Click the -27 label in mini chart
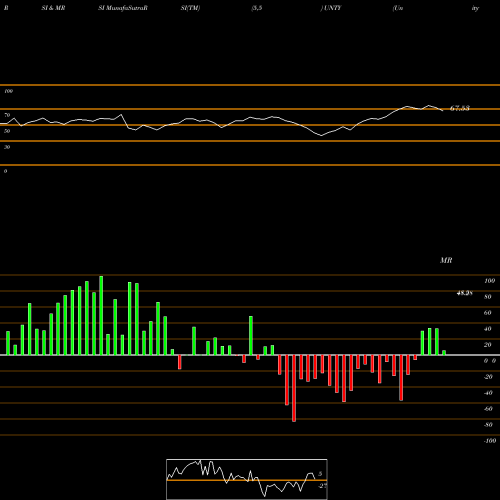Screen dimensions: 500x500 click(x=322, y=486)
